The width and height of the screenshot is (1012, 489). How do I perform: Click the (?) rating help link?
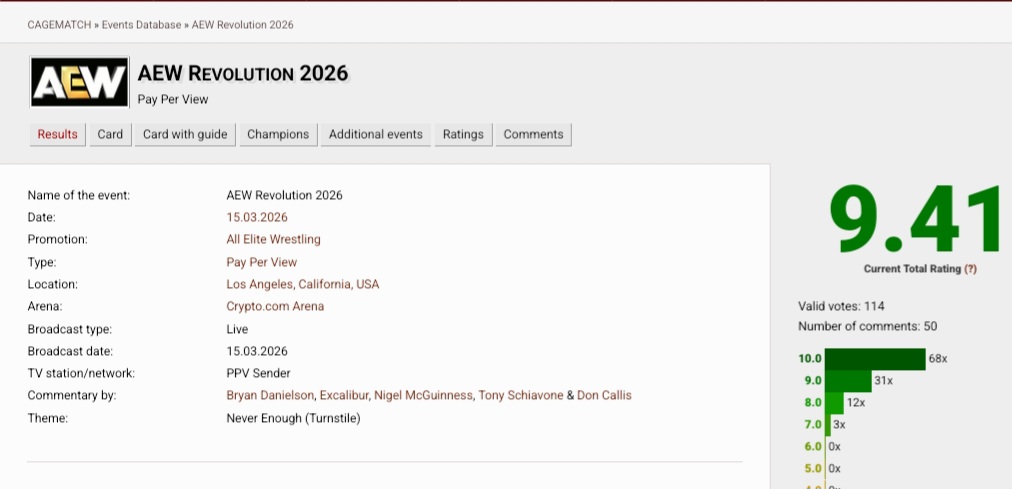pyautogui.click(x=970, y=269)
